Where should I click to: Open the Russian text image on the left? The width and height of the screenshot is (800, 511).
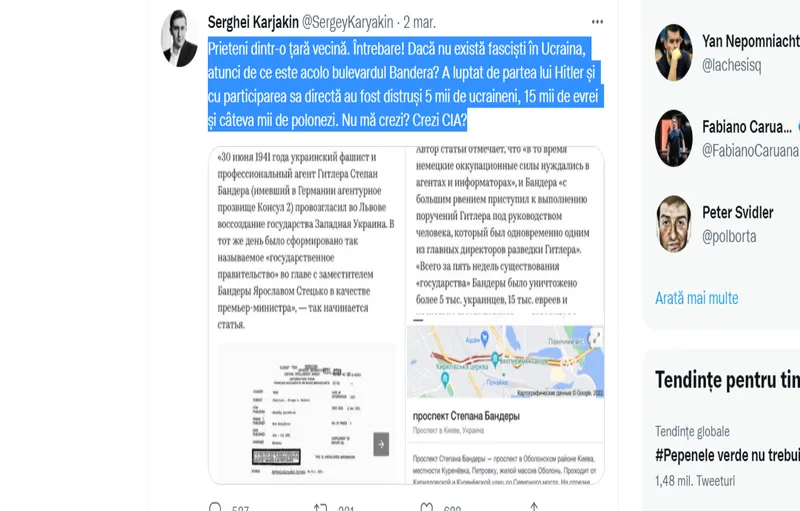point(306,241)
